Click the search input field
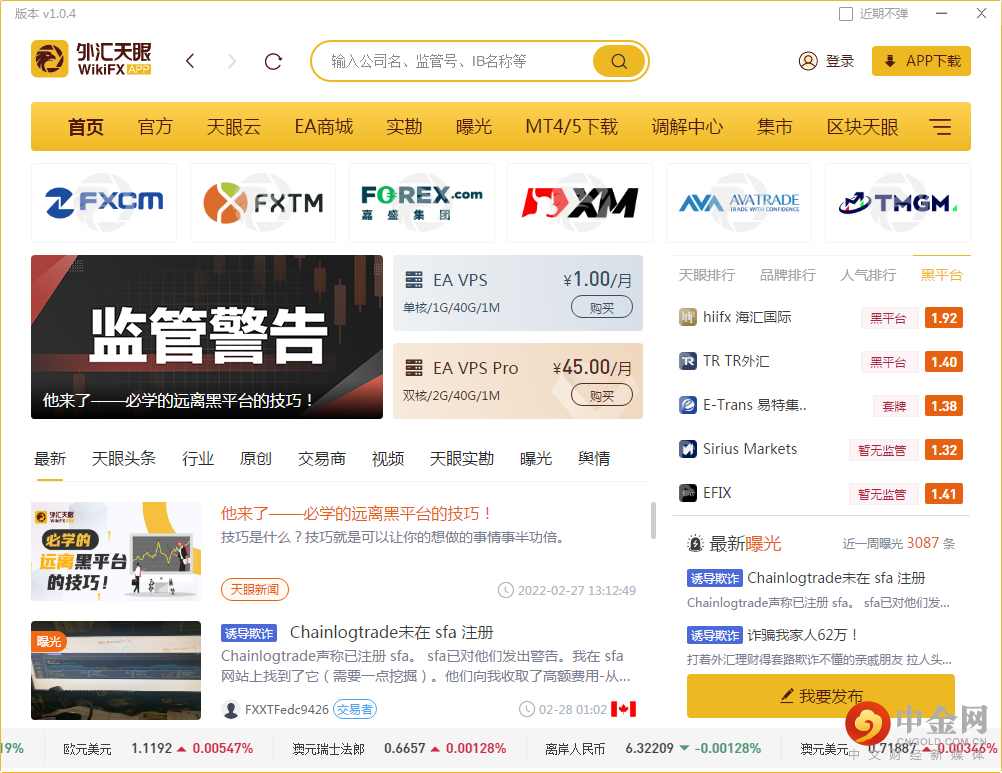1002x773 pixels. click(x=452, y=61)
